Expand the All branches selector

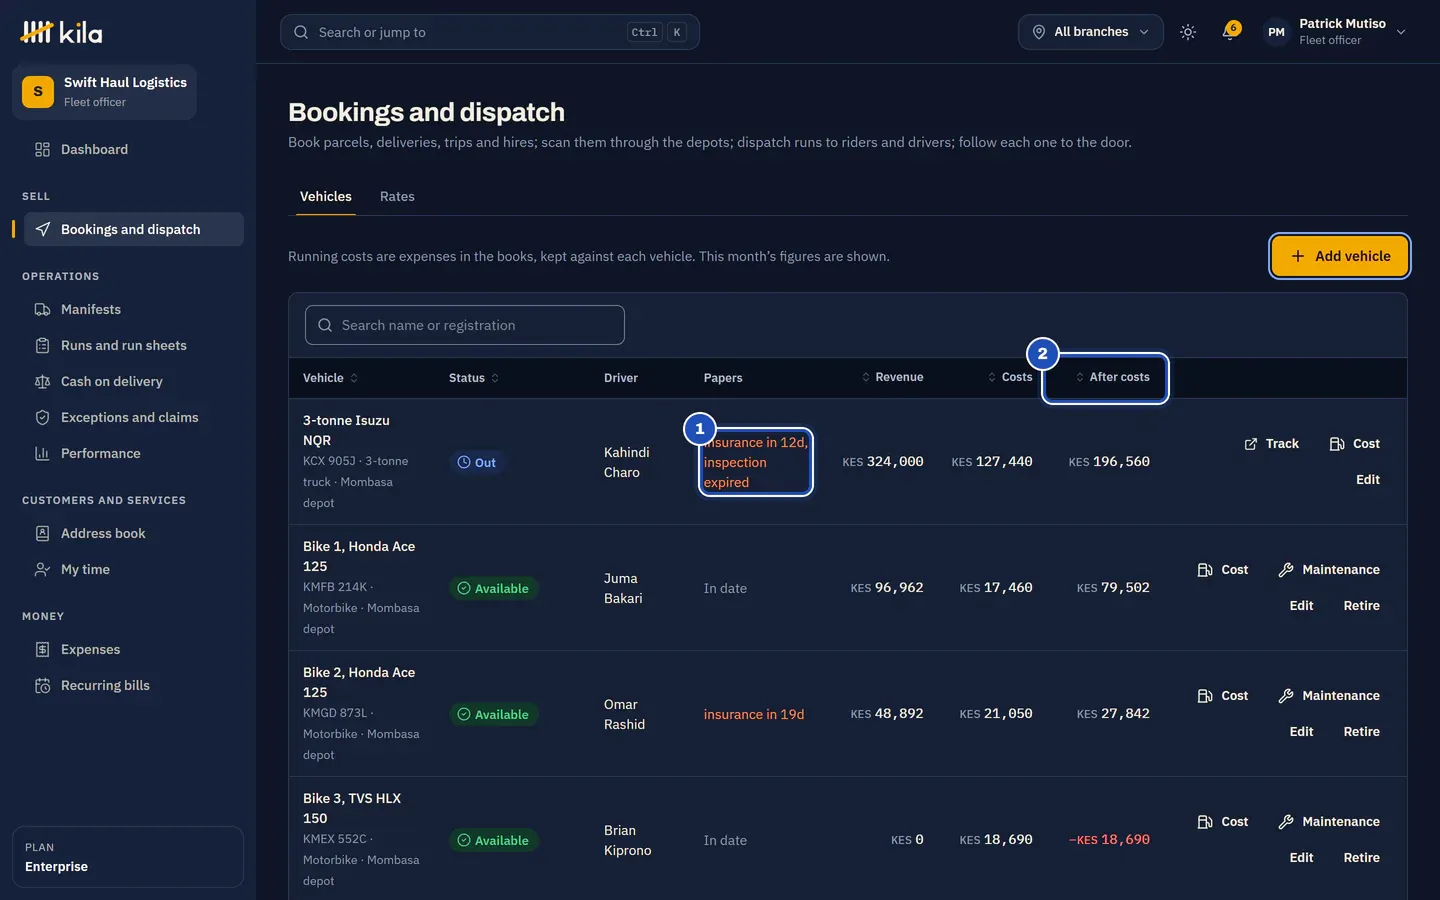1091,32
